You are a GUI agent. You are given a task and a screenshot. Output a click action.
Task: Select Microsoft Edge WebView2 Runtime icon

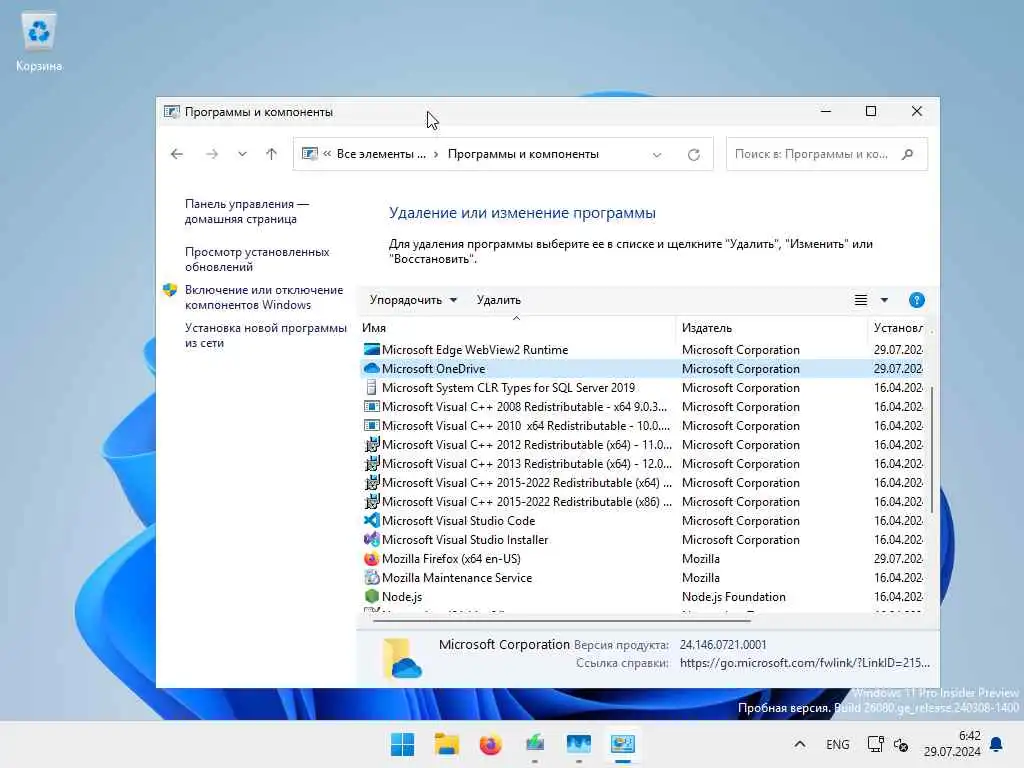(x=372, y=349)
